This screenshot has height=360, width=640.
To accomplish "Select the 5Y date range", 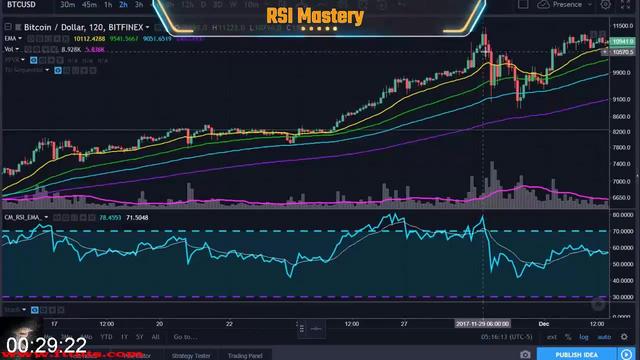I will click(x=140, y=337).
